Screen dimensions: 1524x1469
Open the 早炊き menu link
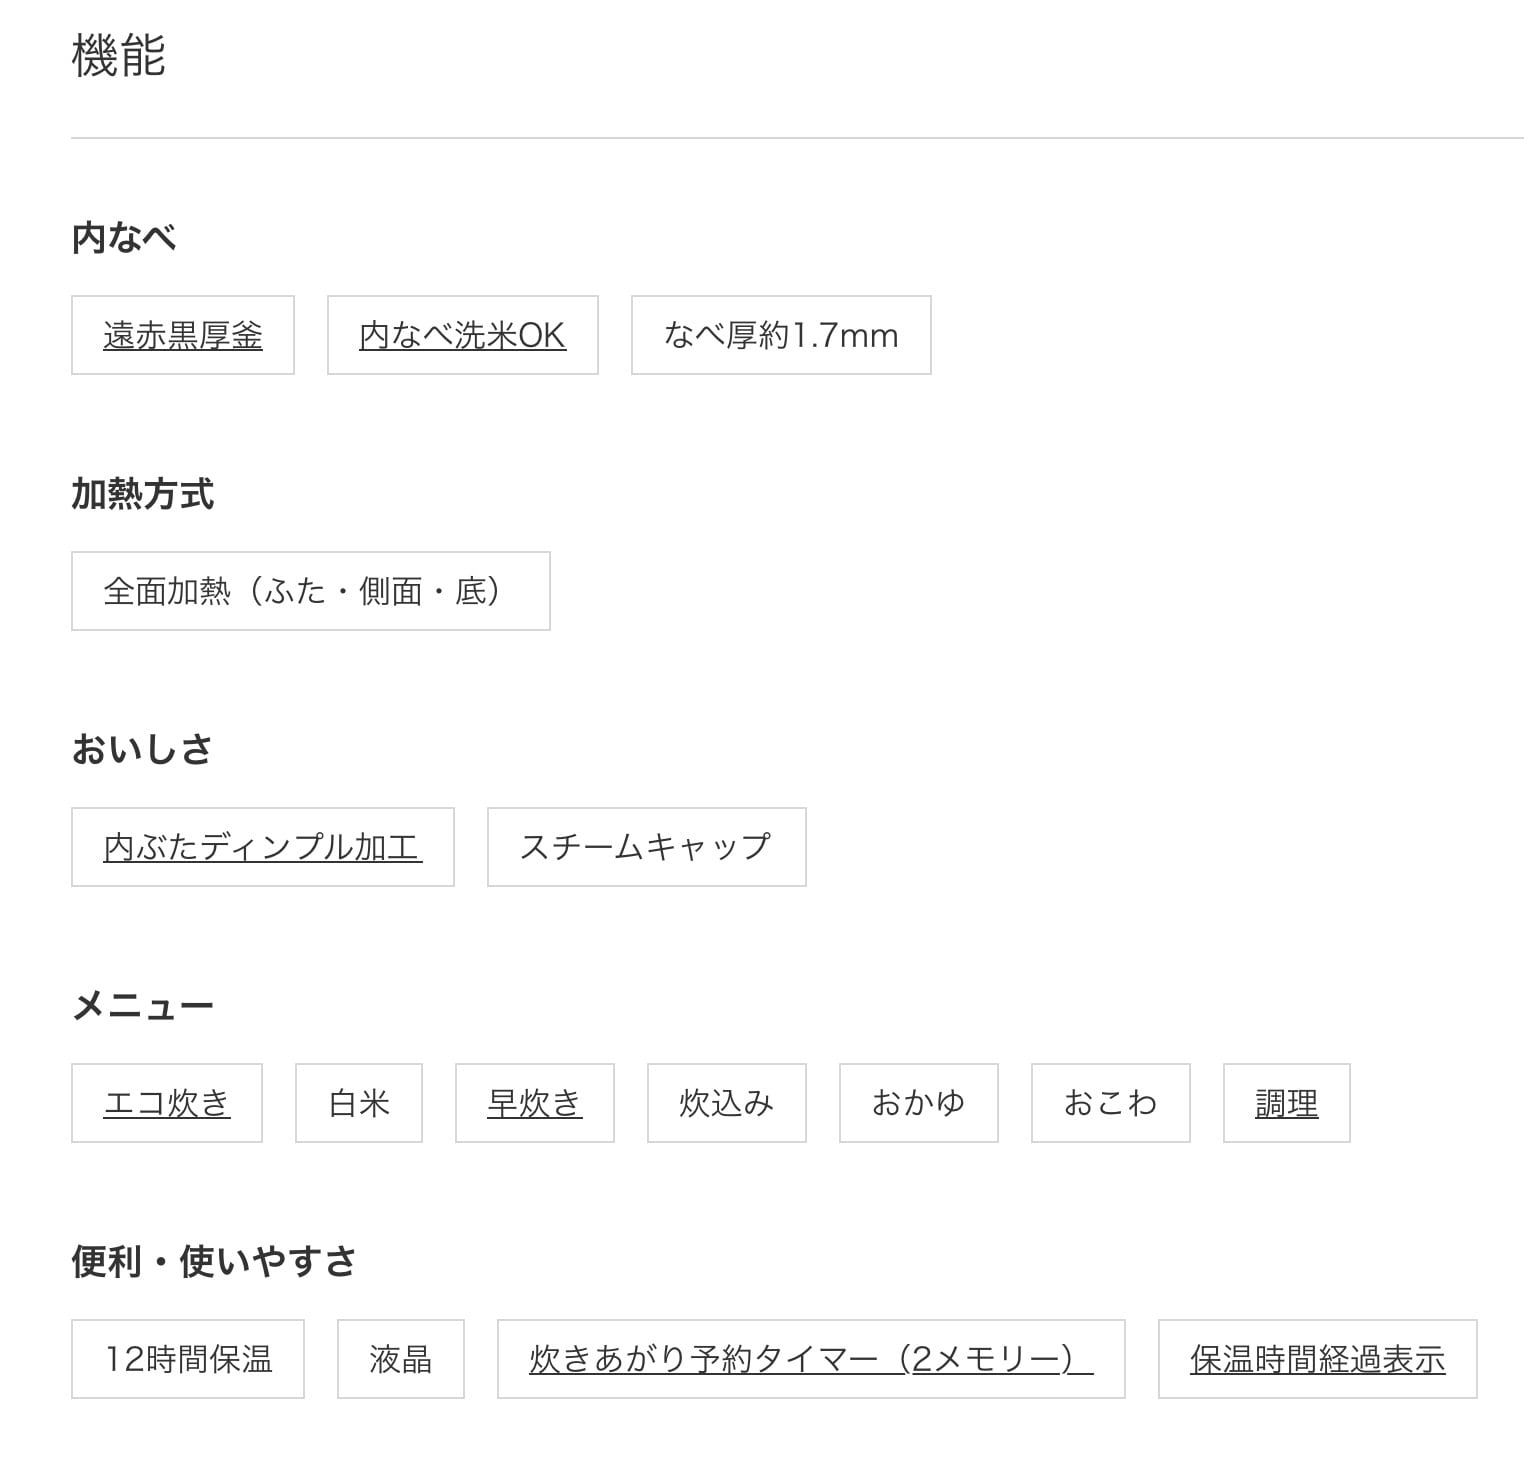tap(534, 1104)
